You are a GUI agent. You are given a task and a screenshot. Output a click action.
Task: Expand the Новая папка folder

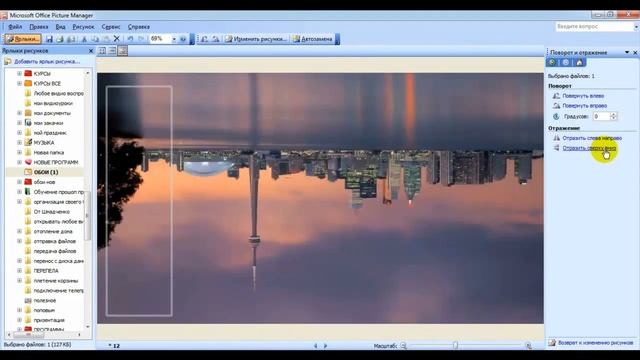coord(19,152)
